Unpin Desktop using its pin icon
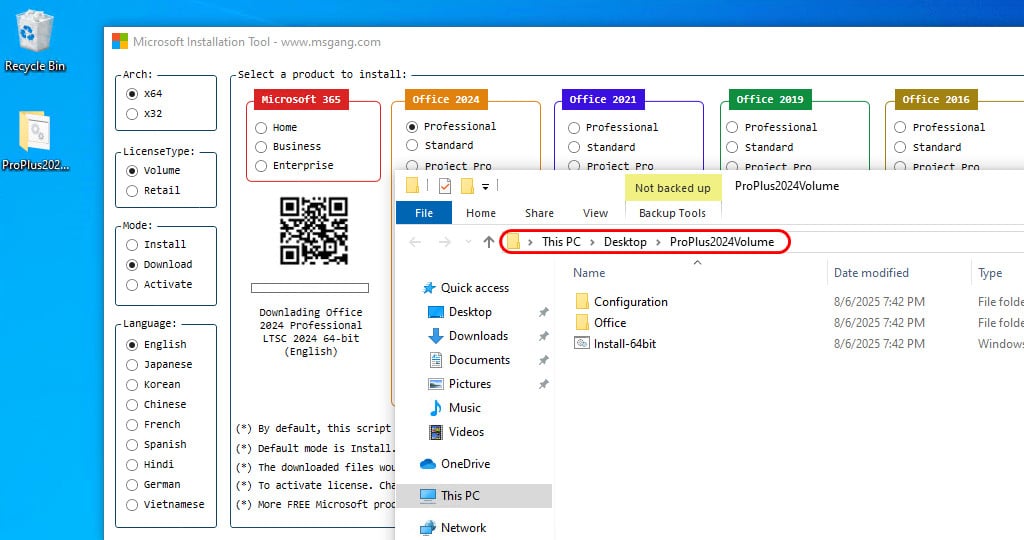This screenshot has height=540, width=1024. (x=543, y=313)
